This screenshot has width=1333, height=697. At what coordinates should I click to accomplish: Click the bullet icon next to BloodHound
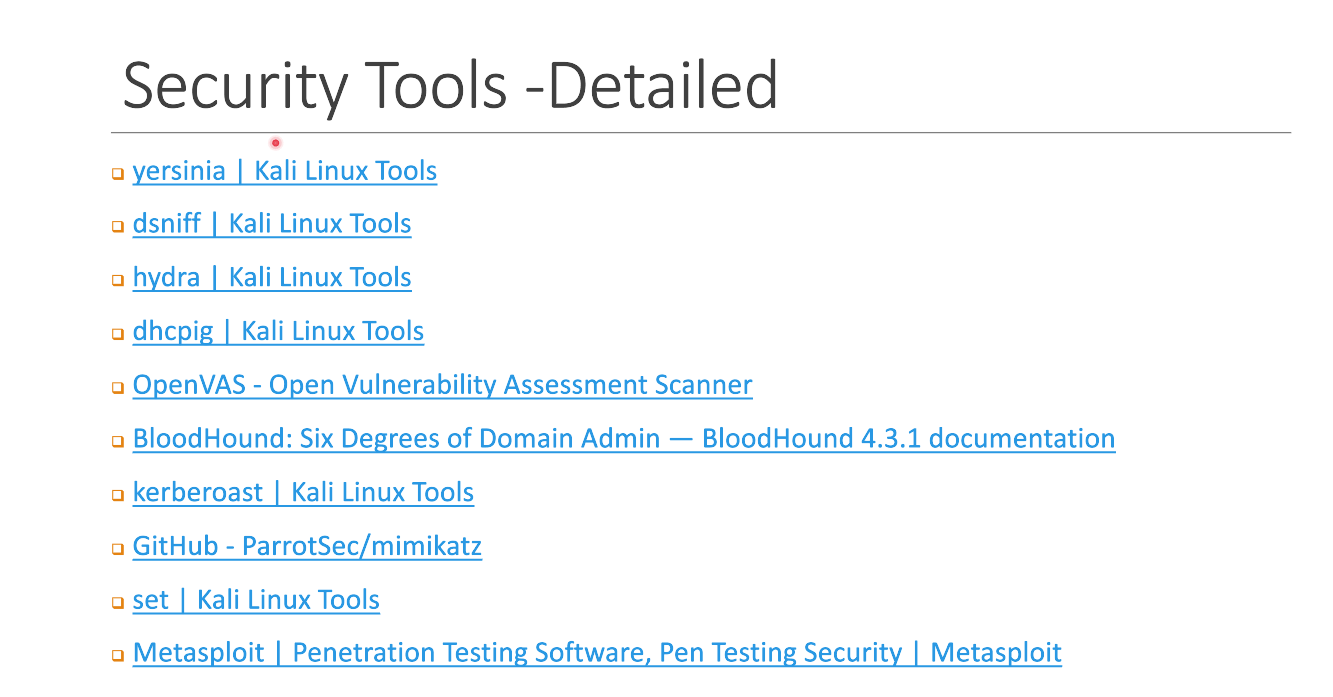[117, 442]
